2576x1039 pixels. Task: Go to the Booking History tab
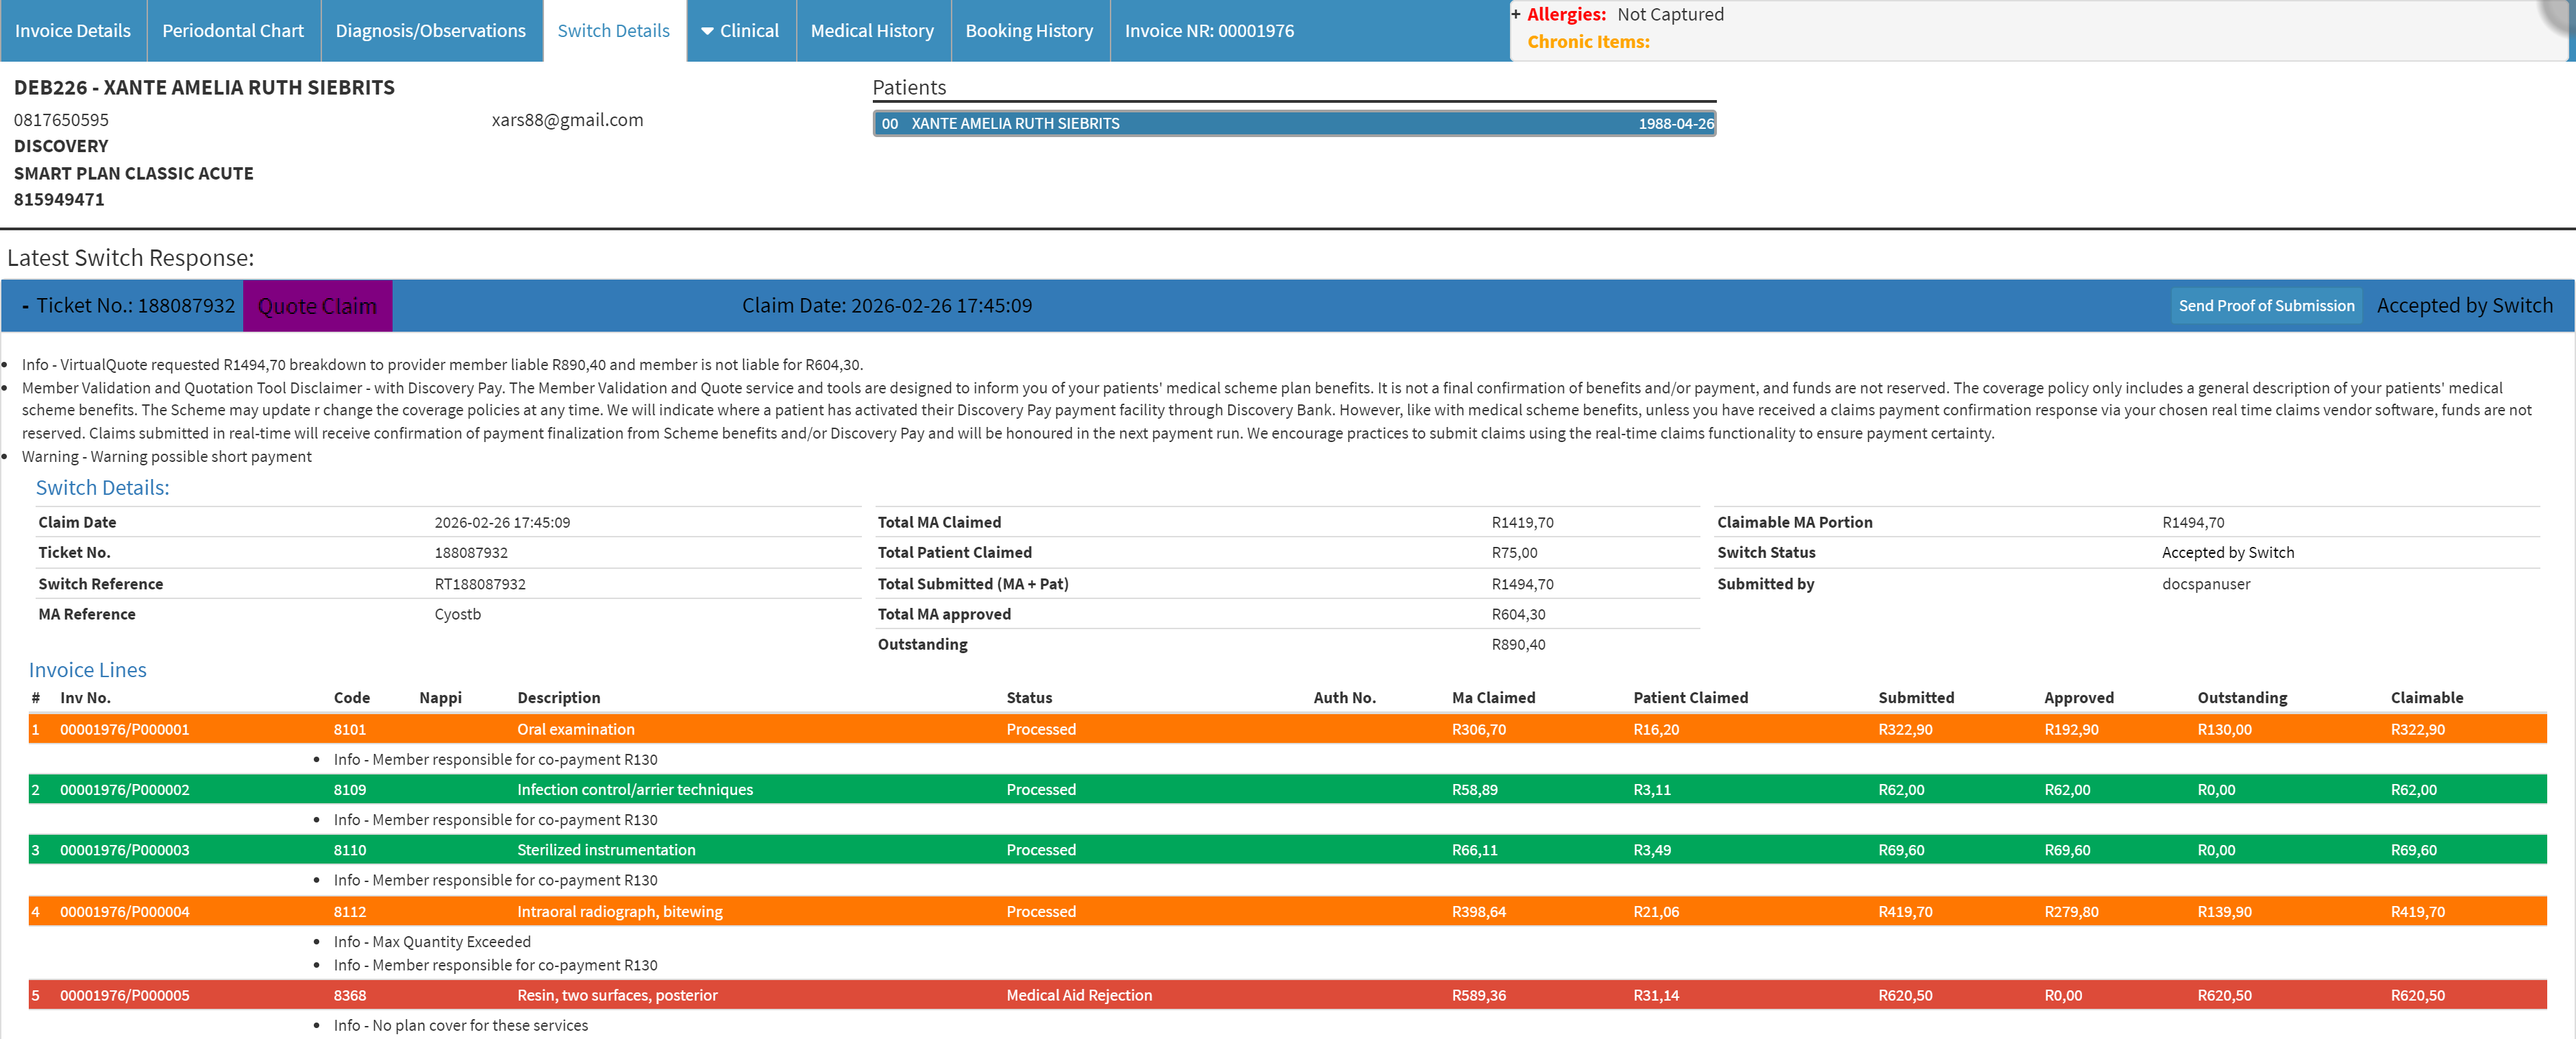coord(1029,31)
